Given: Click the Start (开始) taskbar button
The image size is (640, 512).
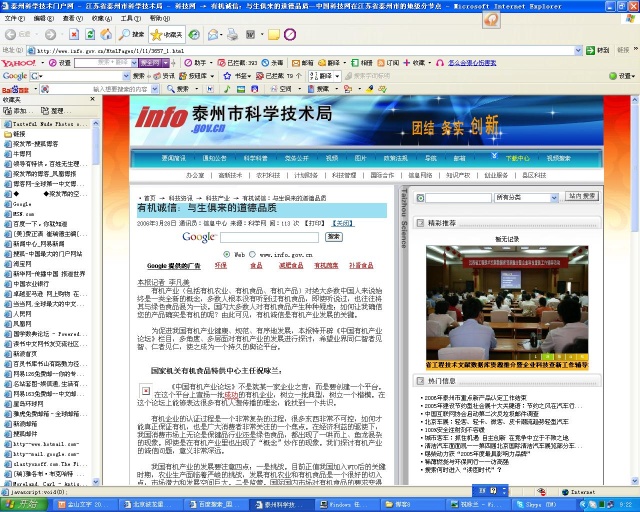Looking at the screenshot, I should (x=18, y=505).
